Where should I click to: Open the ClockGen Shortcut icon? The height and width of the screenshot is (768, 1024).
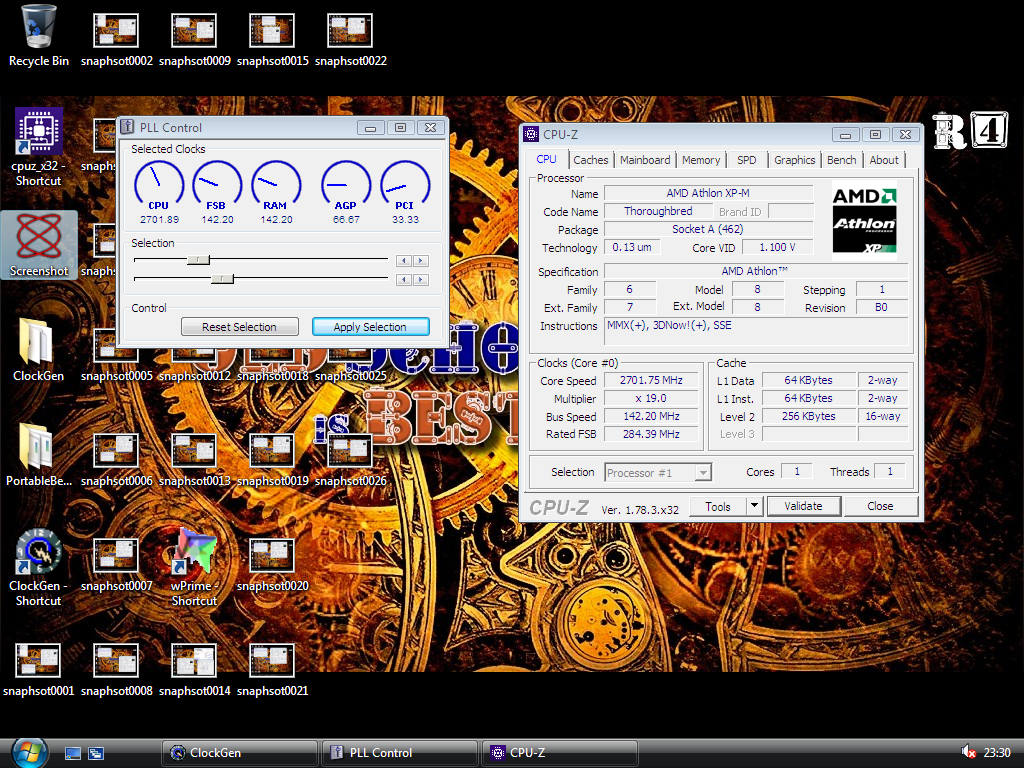point(39,567)
